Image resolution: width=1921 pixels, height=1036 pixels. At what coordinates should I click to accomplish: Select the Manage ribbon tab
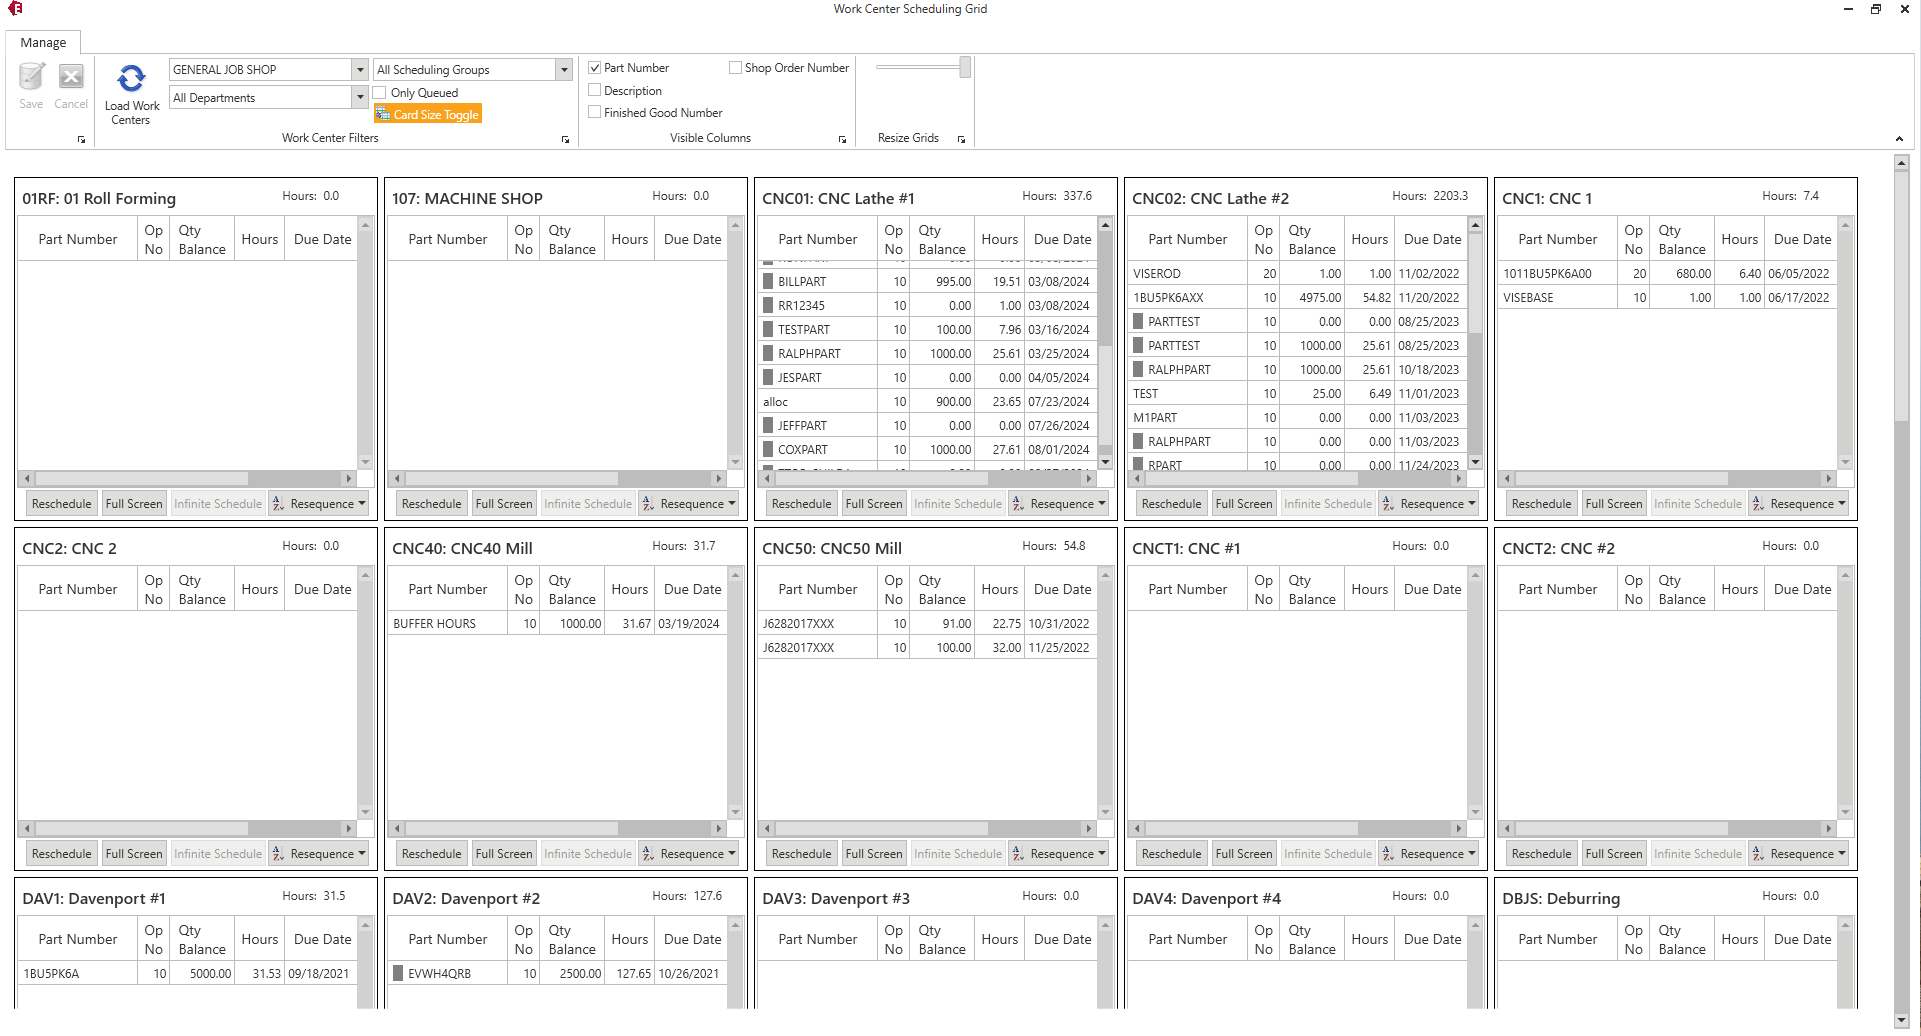43,42
